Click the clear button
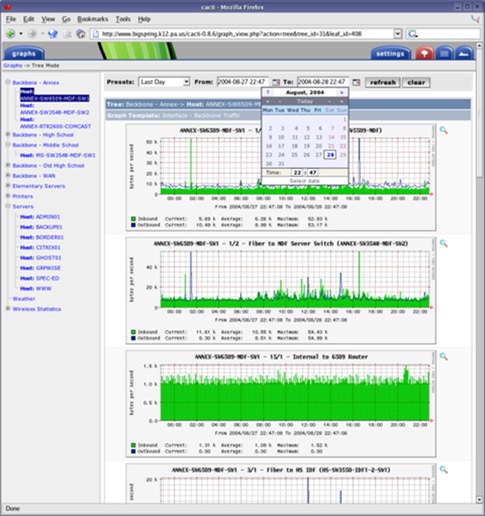485x516 pixels. click(416, 82)
